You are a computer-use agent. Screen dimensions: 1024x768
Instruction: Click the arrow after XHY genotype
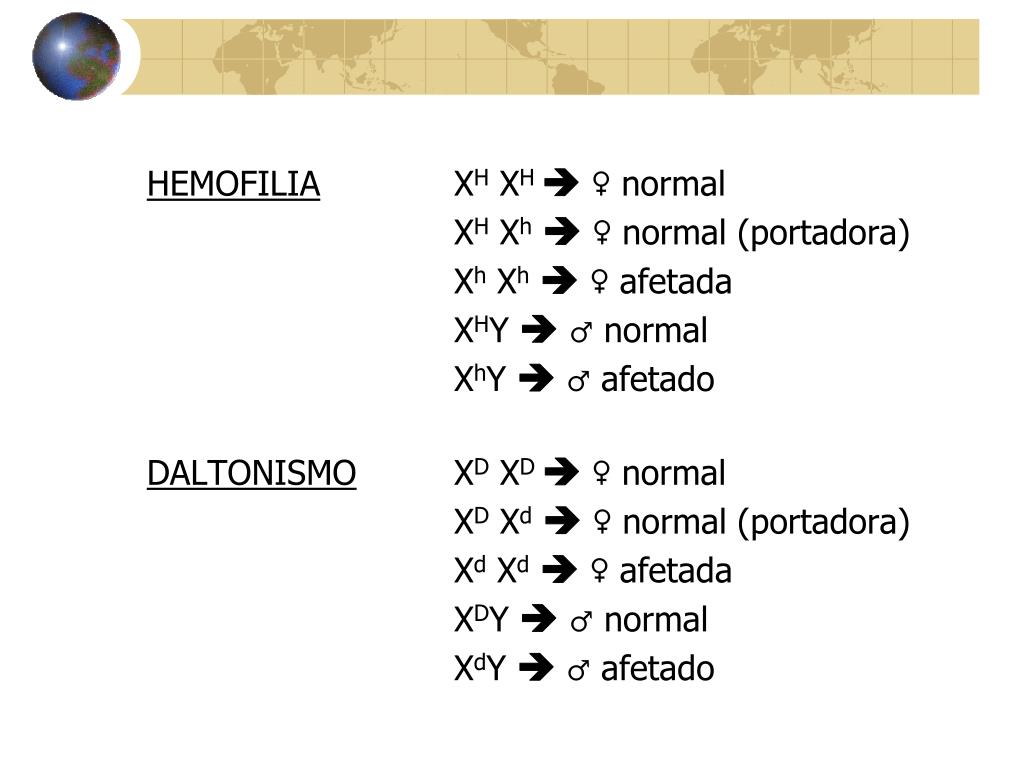pyautogui.click(x=539, y=330)
